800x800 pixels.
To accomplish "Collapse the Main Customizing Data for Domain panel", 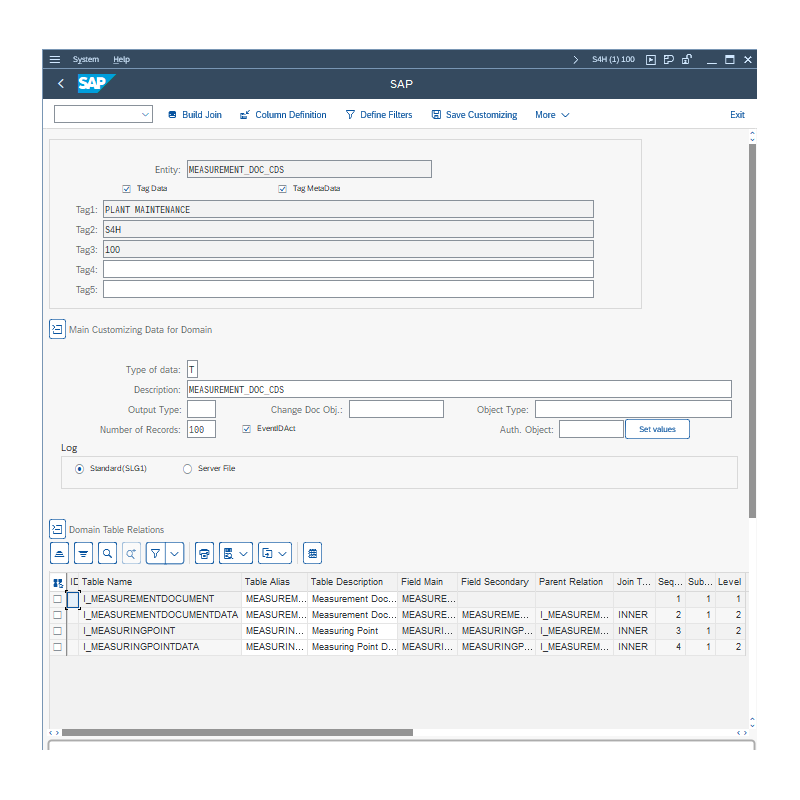I will click(x=57, y=329).
